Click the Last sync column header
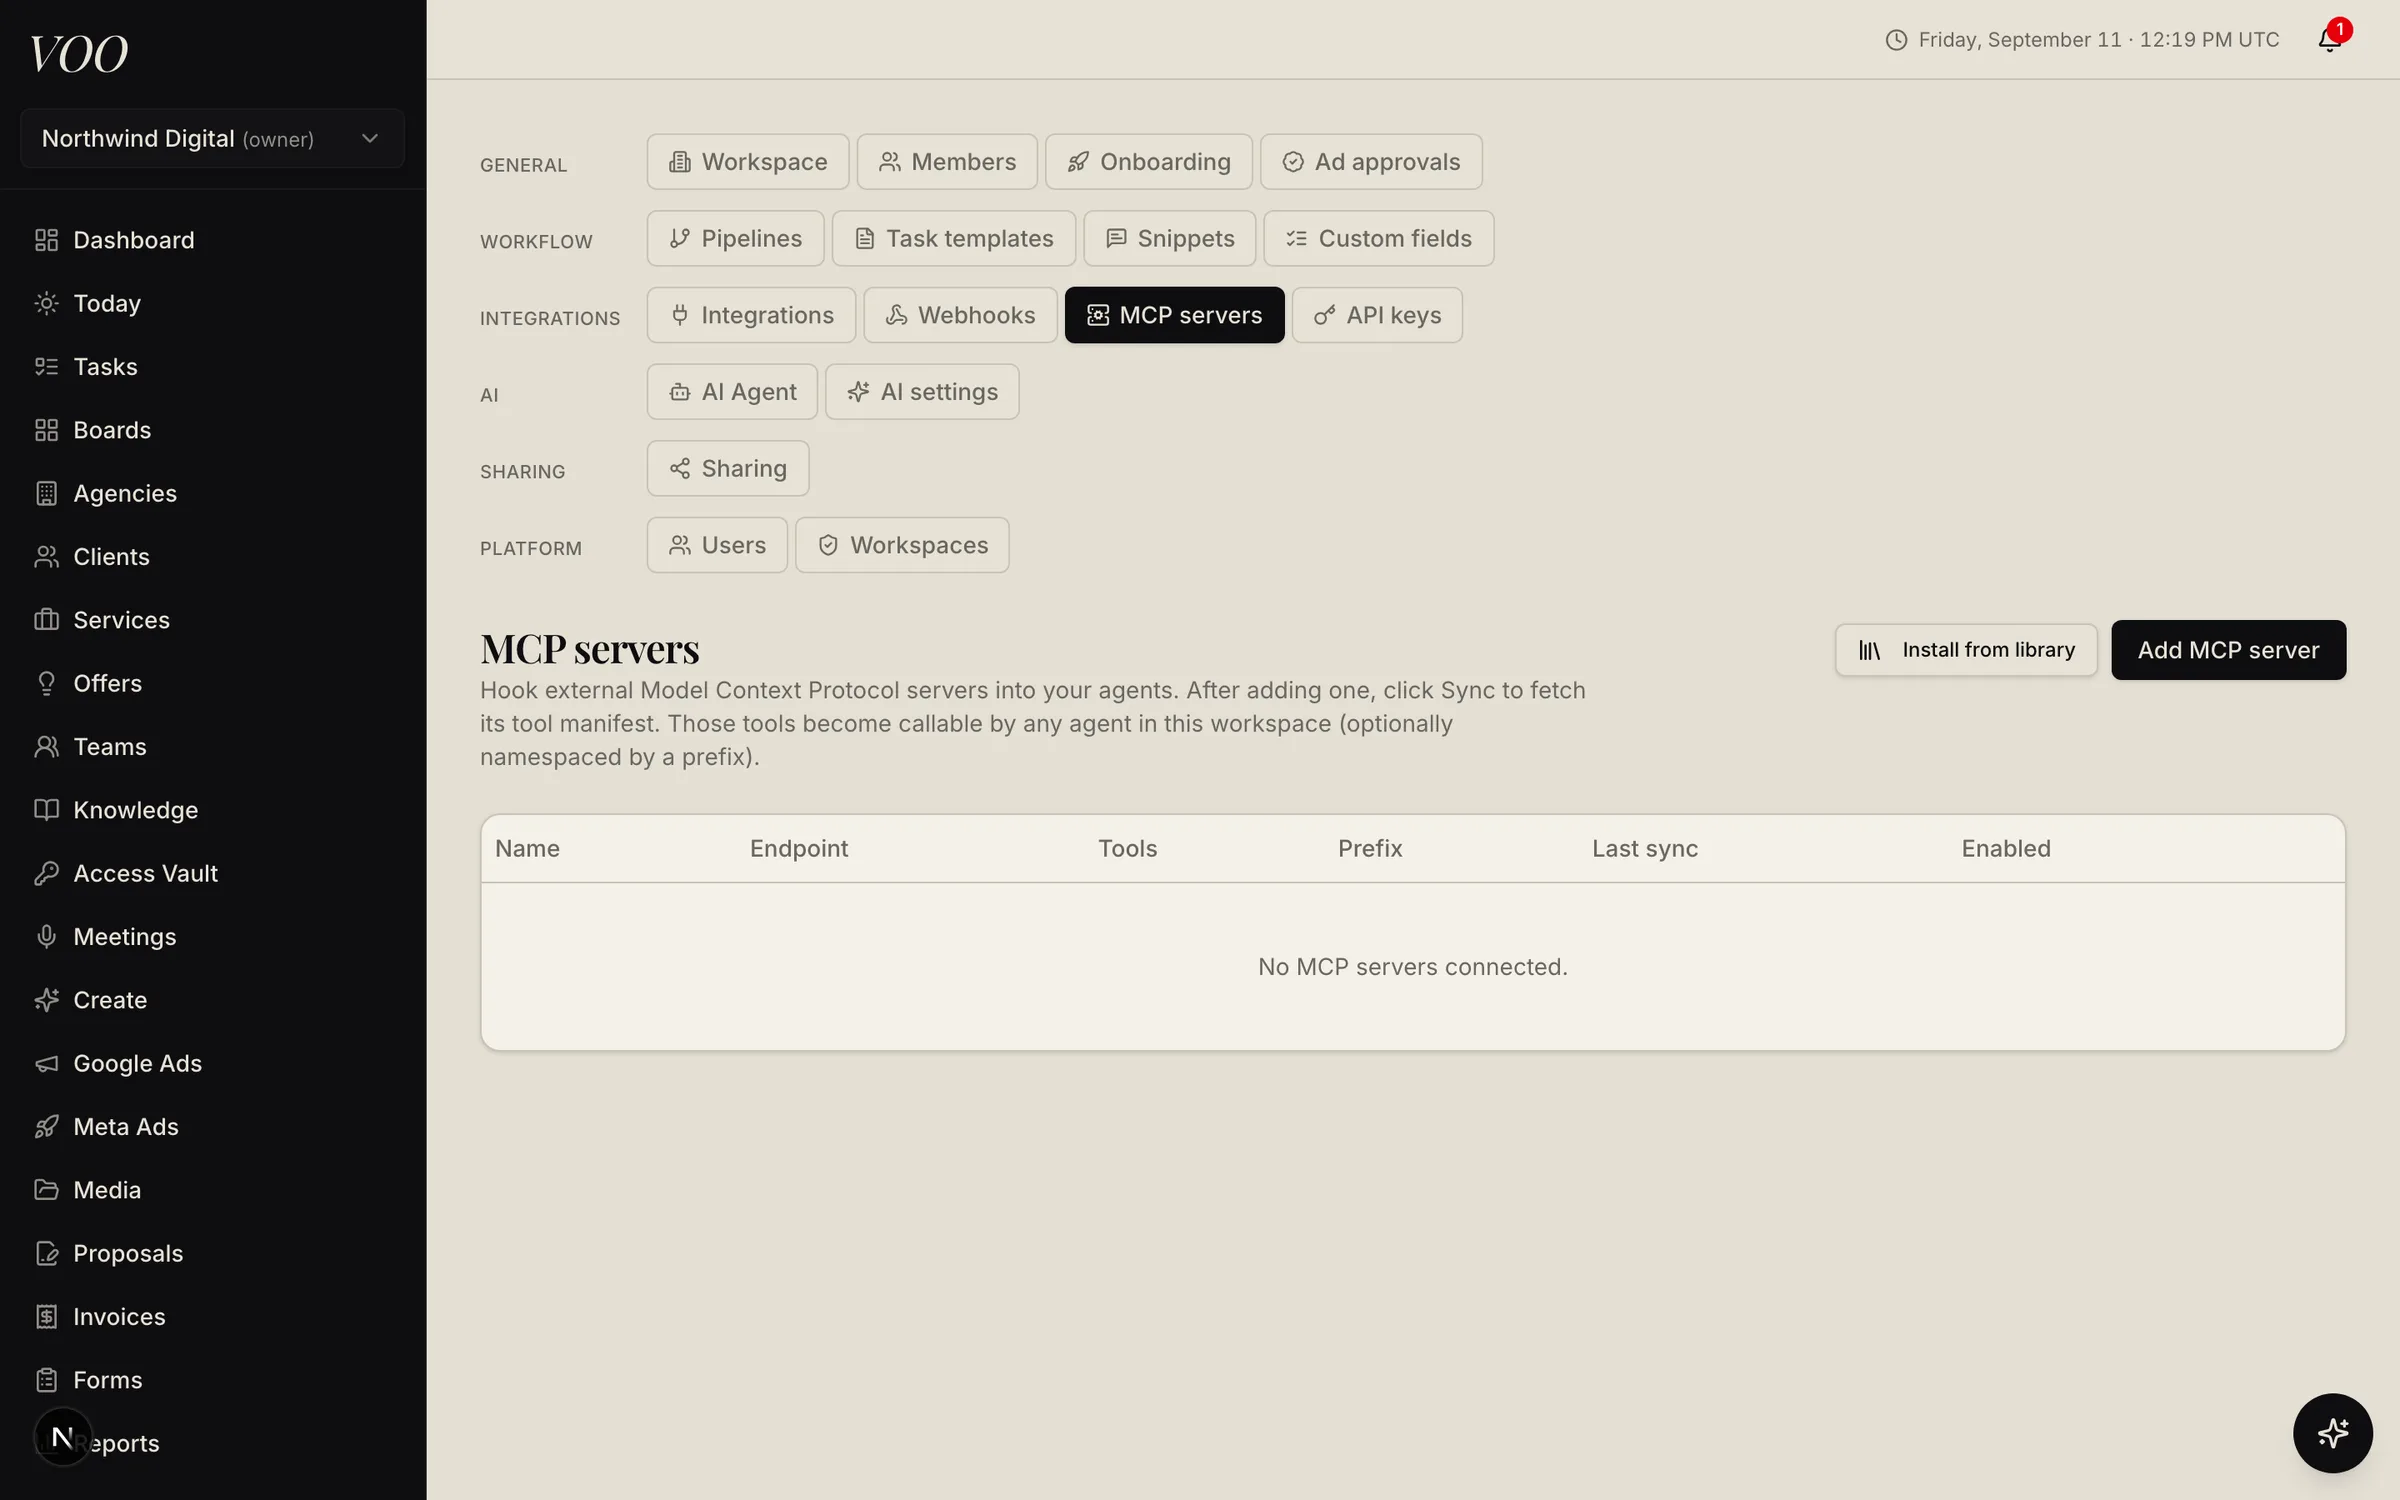Screen dimensions: 2400x1500 [x=1645, y=848]
